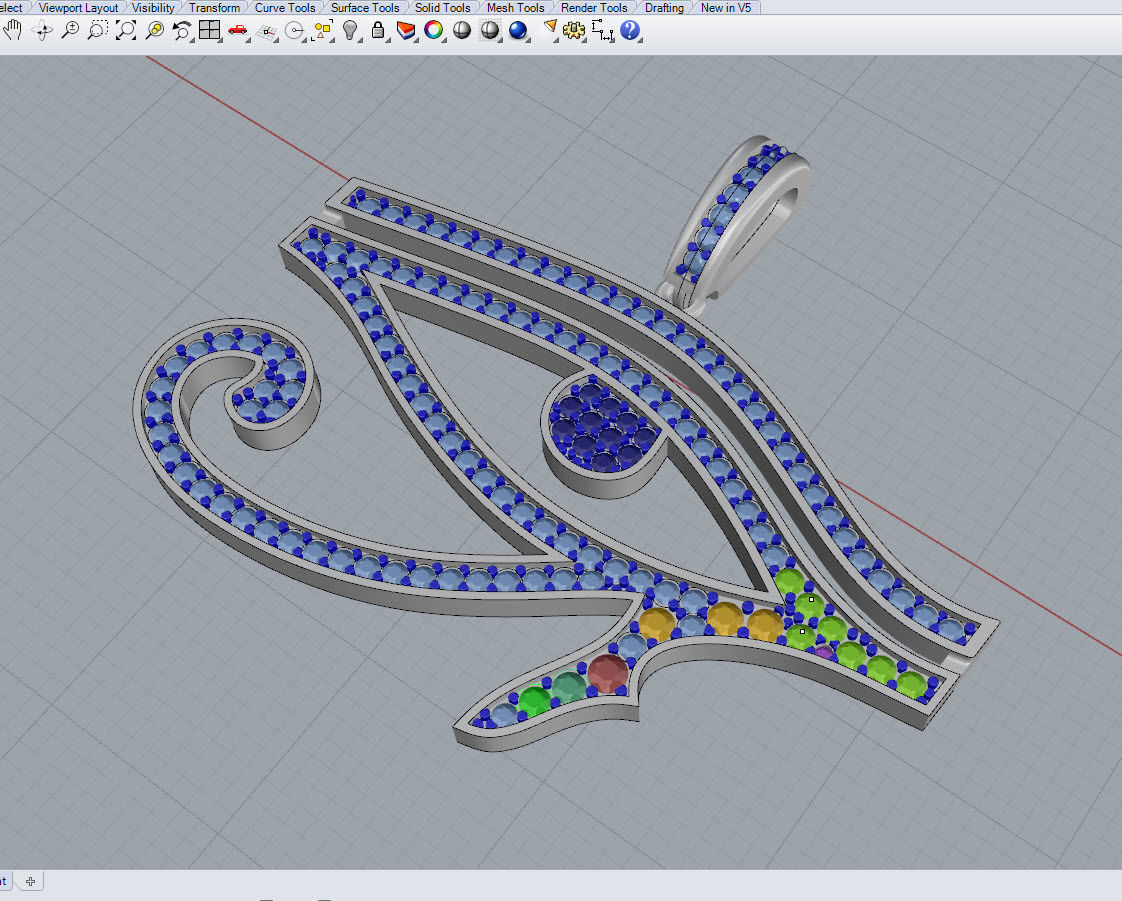Select the red gem on the pendant

[608, 673]
